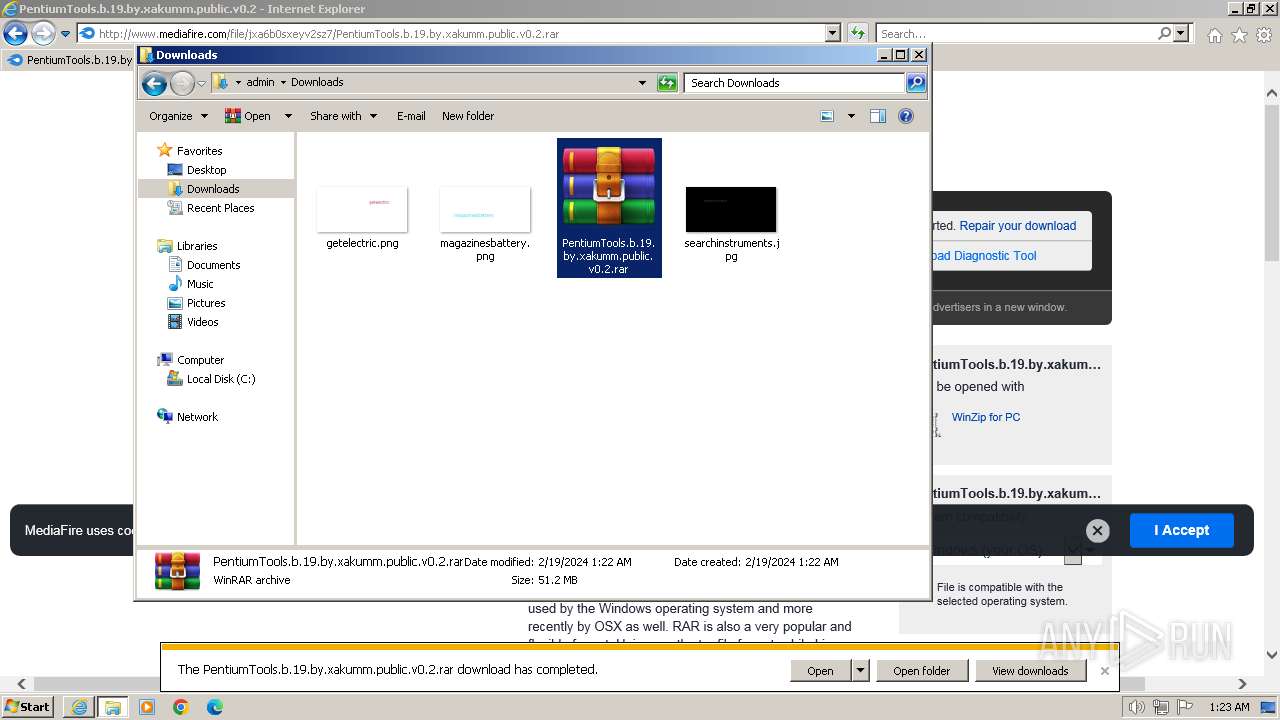The image size is (1280, 720).
Task: Toggle the preview pane icon
Action: 877,116
